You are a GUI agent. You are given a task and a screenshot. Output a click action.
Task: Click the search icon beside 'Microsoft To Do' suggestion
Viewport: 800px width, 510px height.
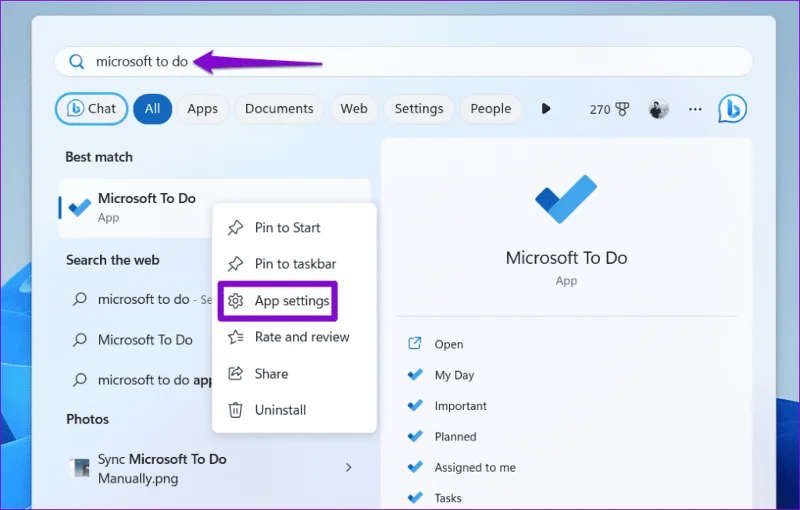[x=80, y=340]
